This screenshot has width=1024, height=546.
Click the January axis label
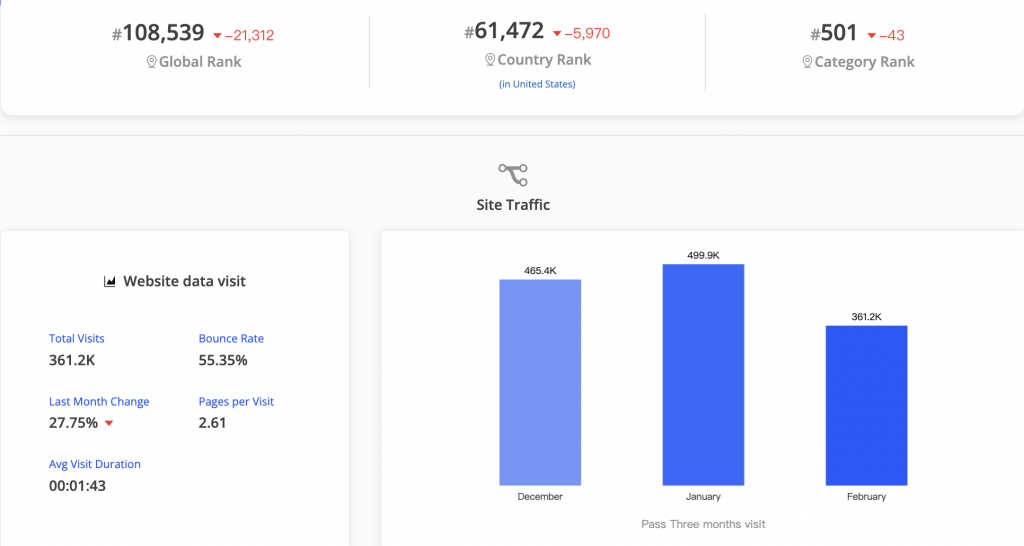[x=703, y=497]
